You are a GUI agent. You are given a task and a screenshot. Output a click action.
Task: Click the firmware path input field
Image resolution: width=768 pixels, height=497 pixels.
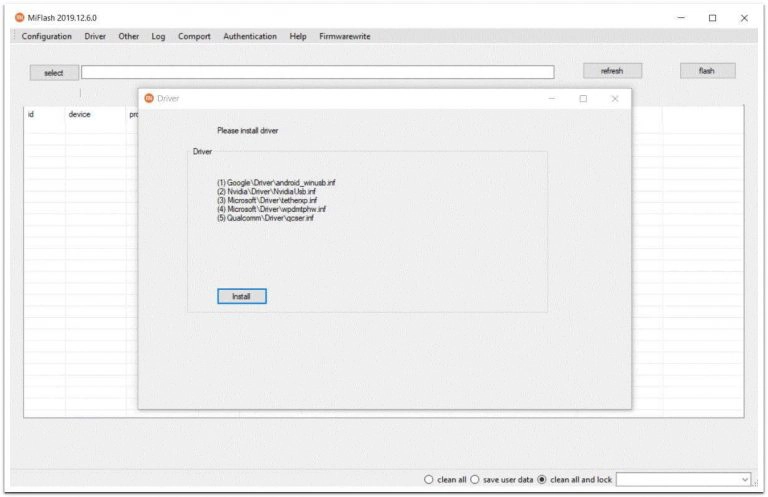tap(317, 72)
